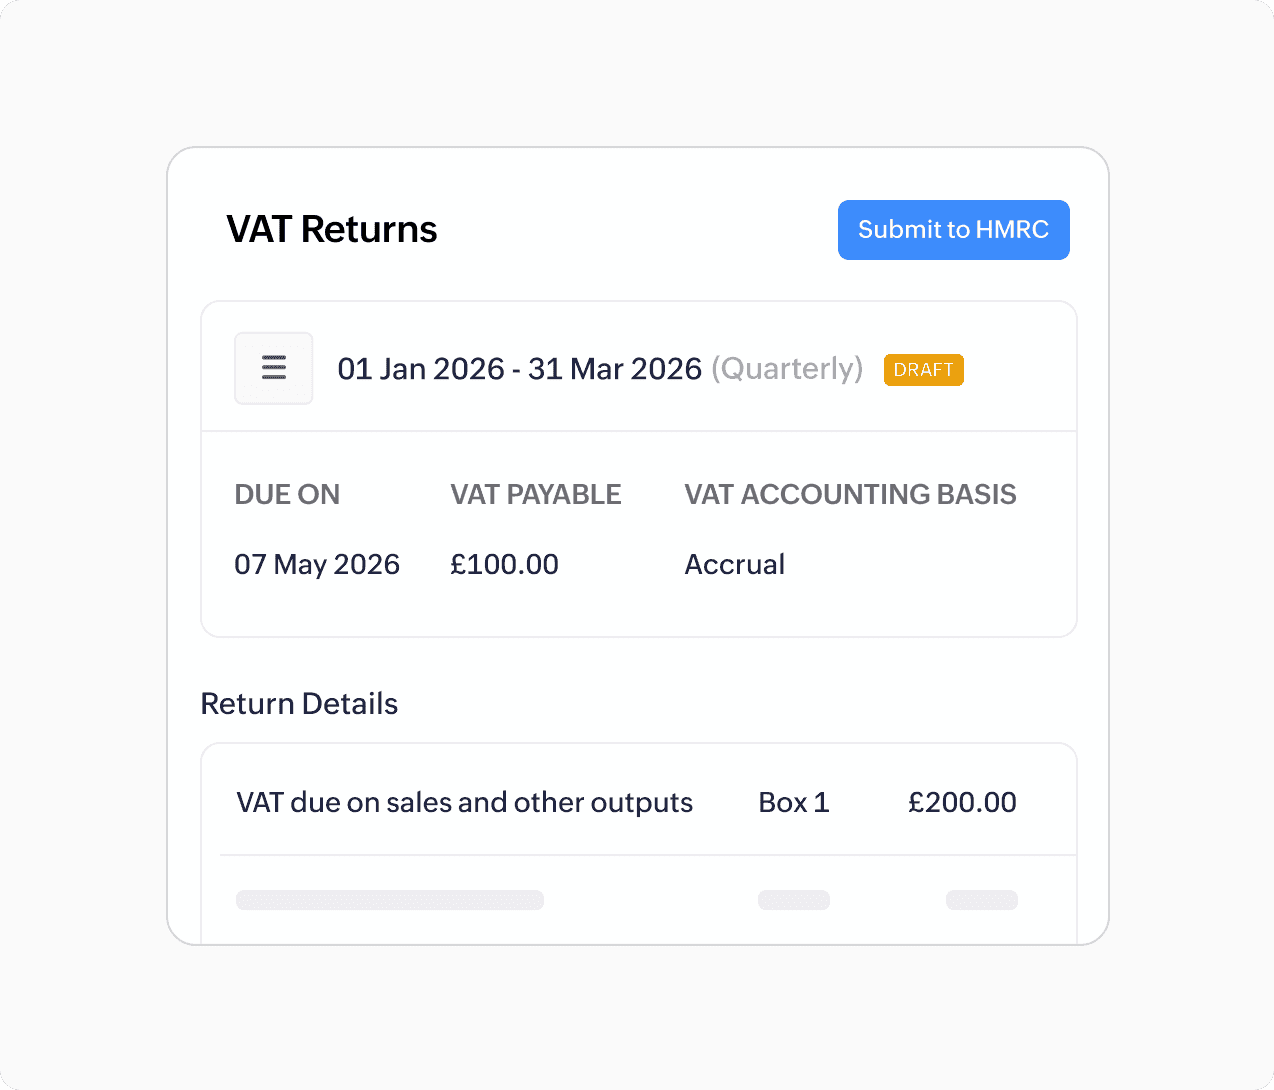Select the 07 May 2026 due date
The width and height of the screenshot is (1274, 1090).
[317, 564]
